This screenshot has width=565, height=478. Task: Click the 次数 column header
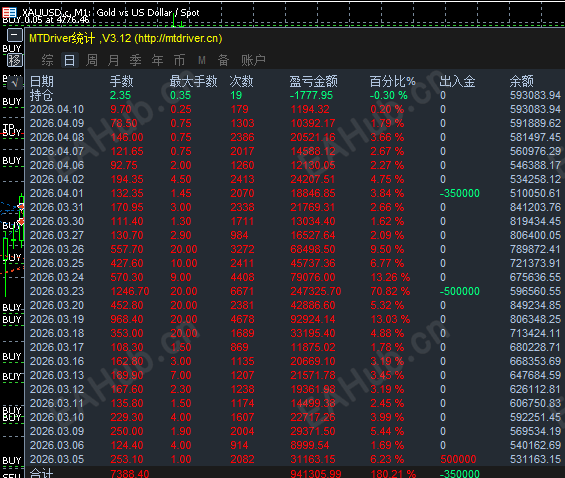coord(241,81)
